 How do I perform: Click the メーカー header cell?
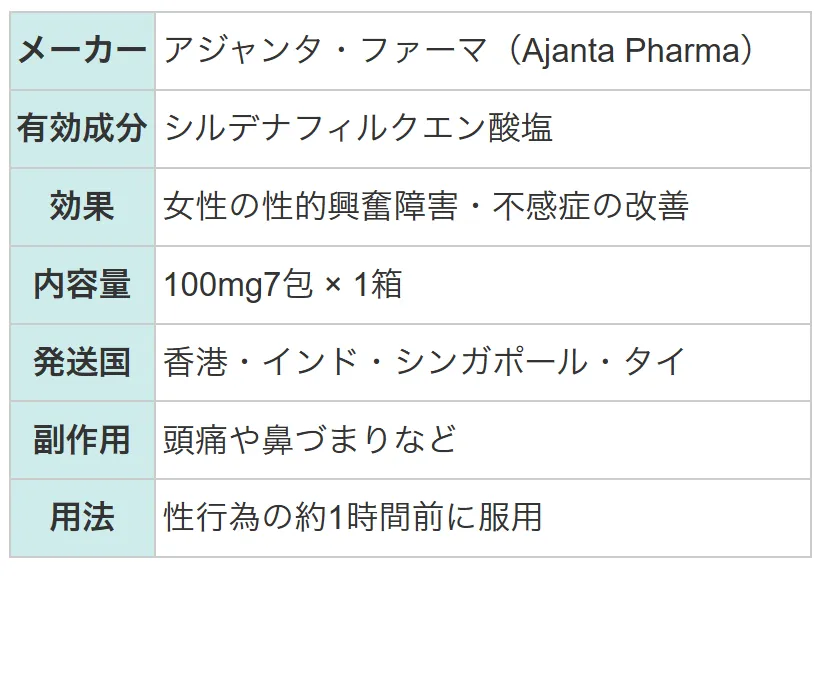pyautogui.click(x=83, y=51)
